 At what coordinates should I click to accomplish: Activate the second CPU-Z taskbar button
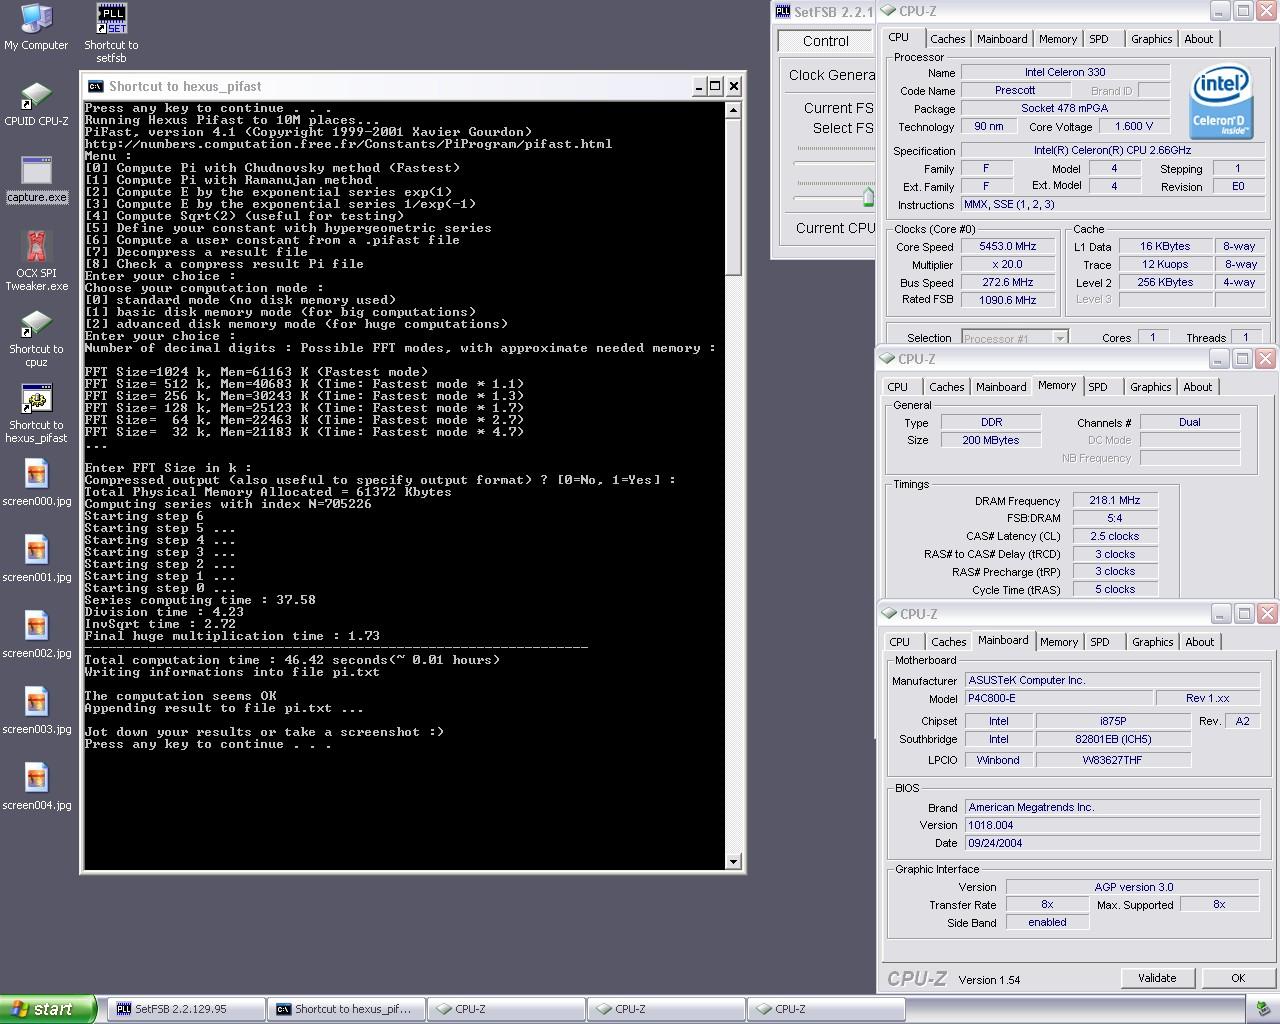(x=666, y=1009)
